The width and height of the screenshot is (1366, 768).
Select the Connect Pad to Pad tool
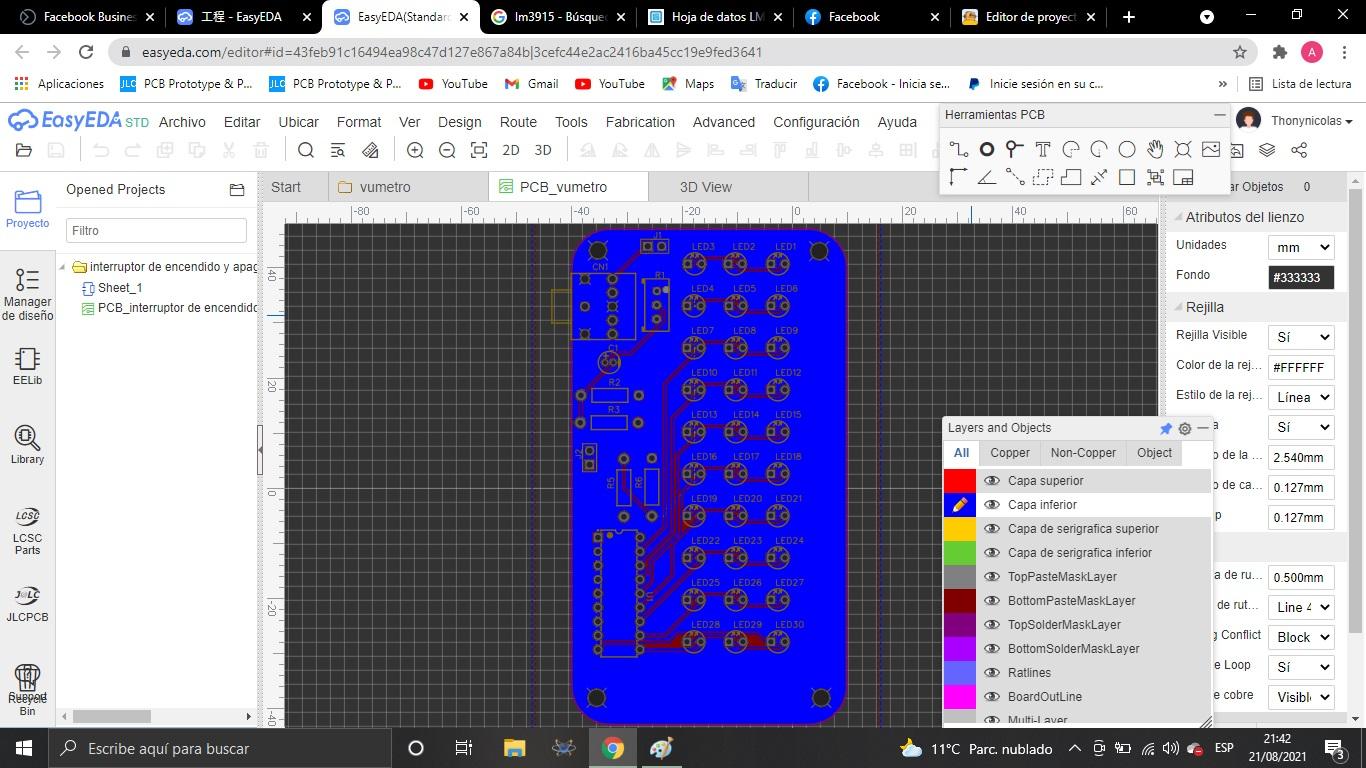coord(1015,178)
